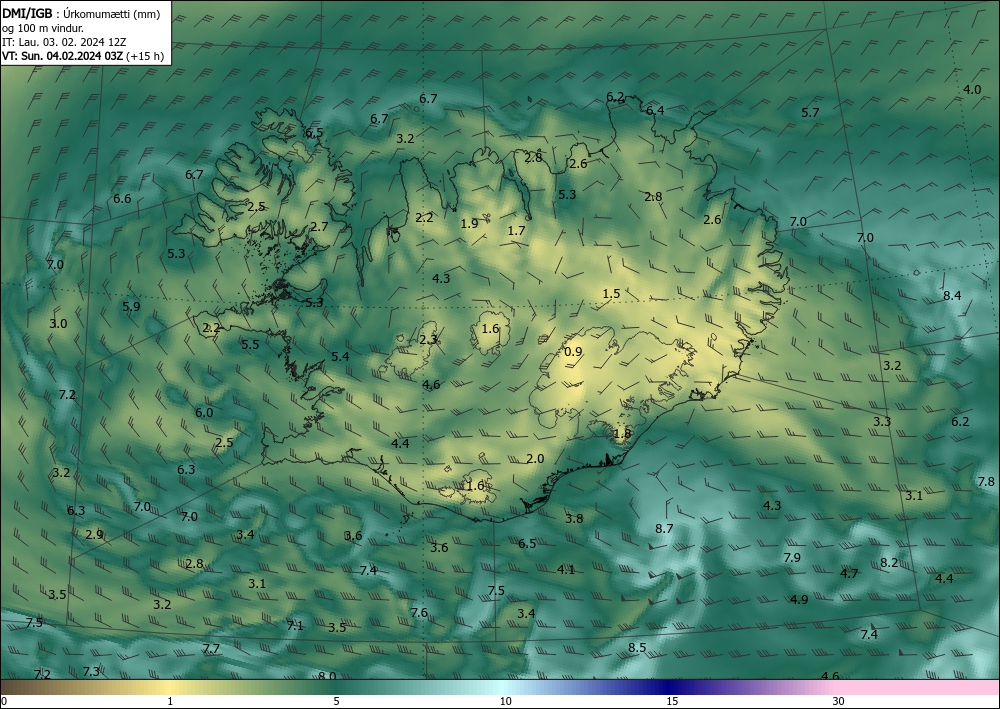Click the 7.8 value at the map edge
1000x709 pixels.
[x=985, y=481]
